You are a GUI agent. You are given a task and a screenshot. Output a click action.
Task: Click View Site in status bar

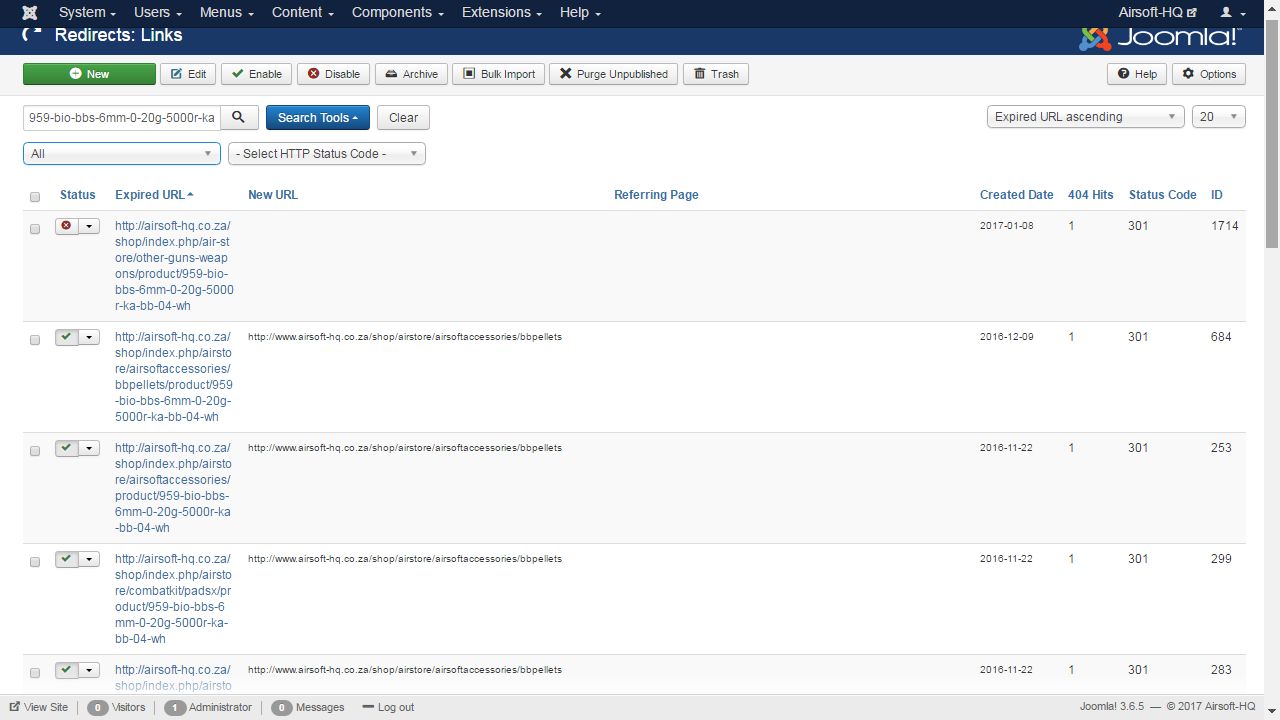pos(39,707)
